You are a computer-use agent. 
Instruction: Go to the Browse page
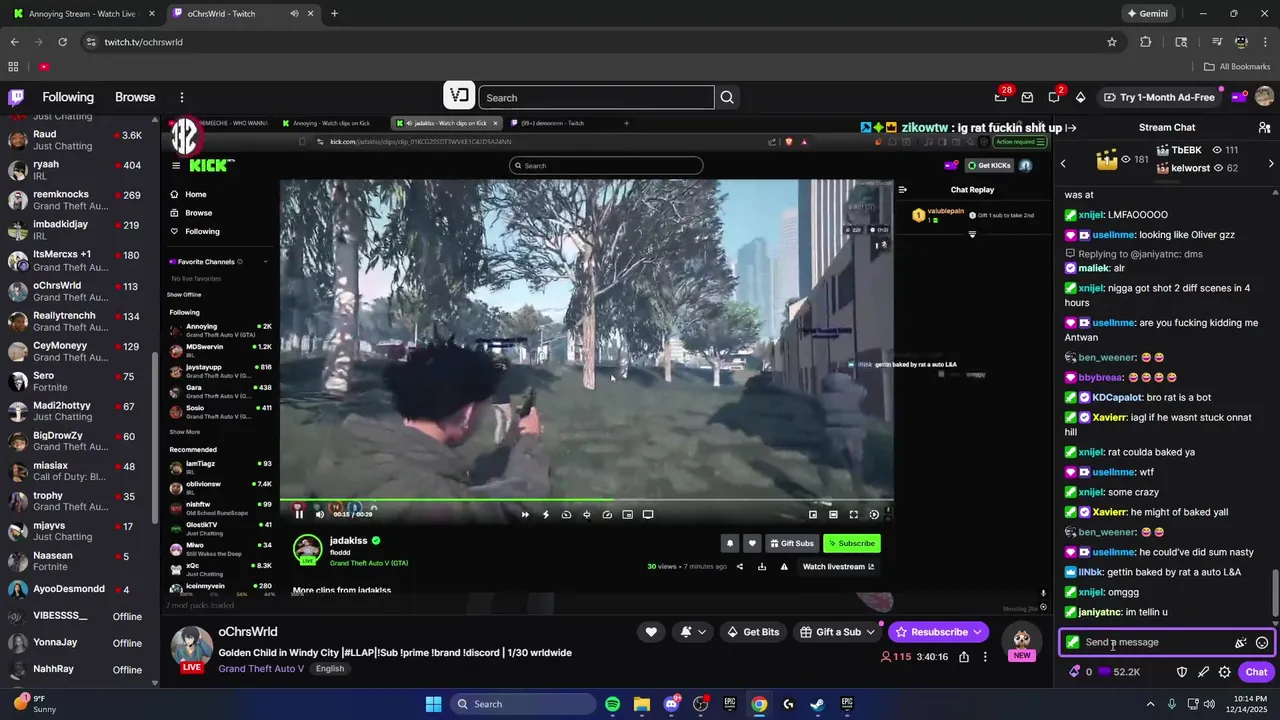(x=135, y=97)
